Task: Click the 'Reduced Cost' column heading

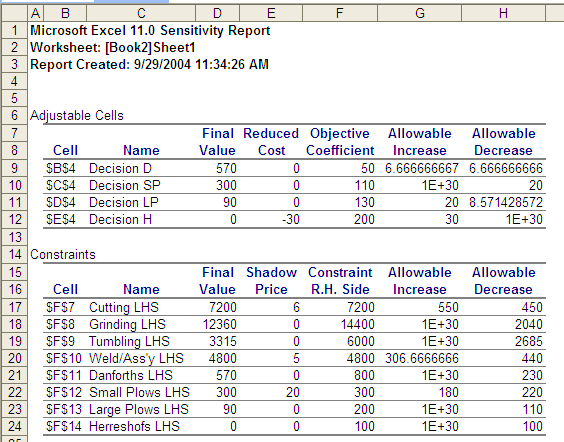Action: (x=271, y=142)
